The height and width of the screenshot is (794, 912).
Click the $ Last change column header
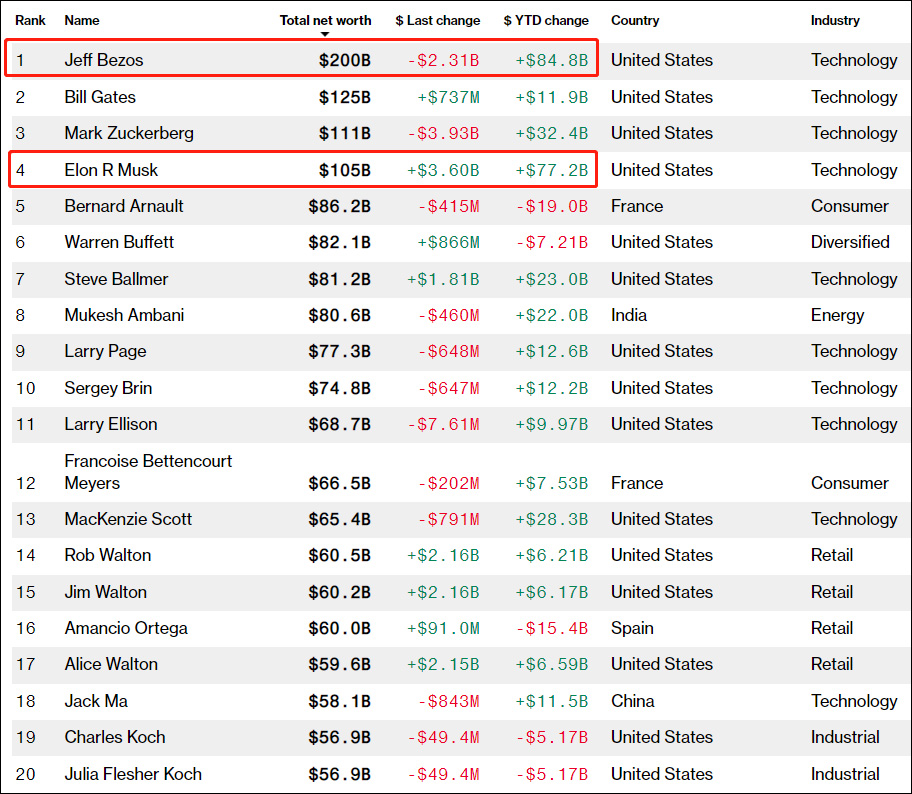click(437, 20)
